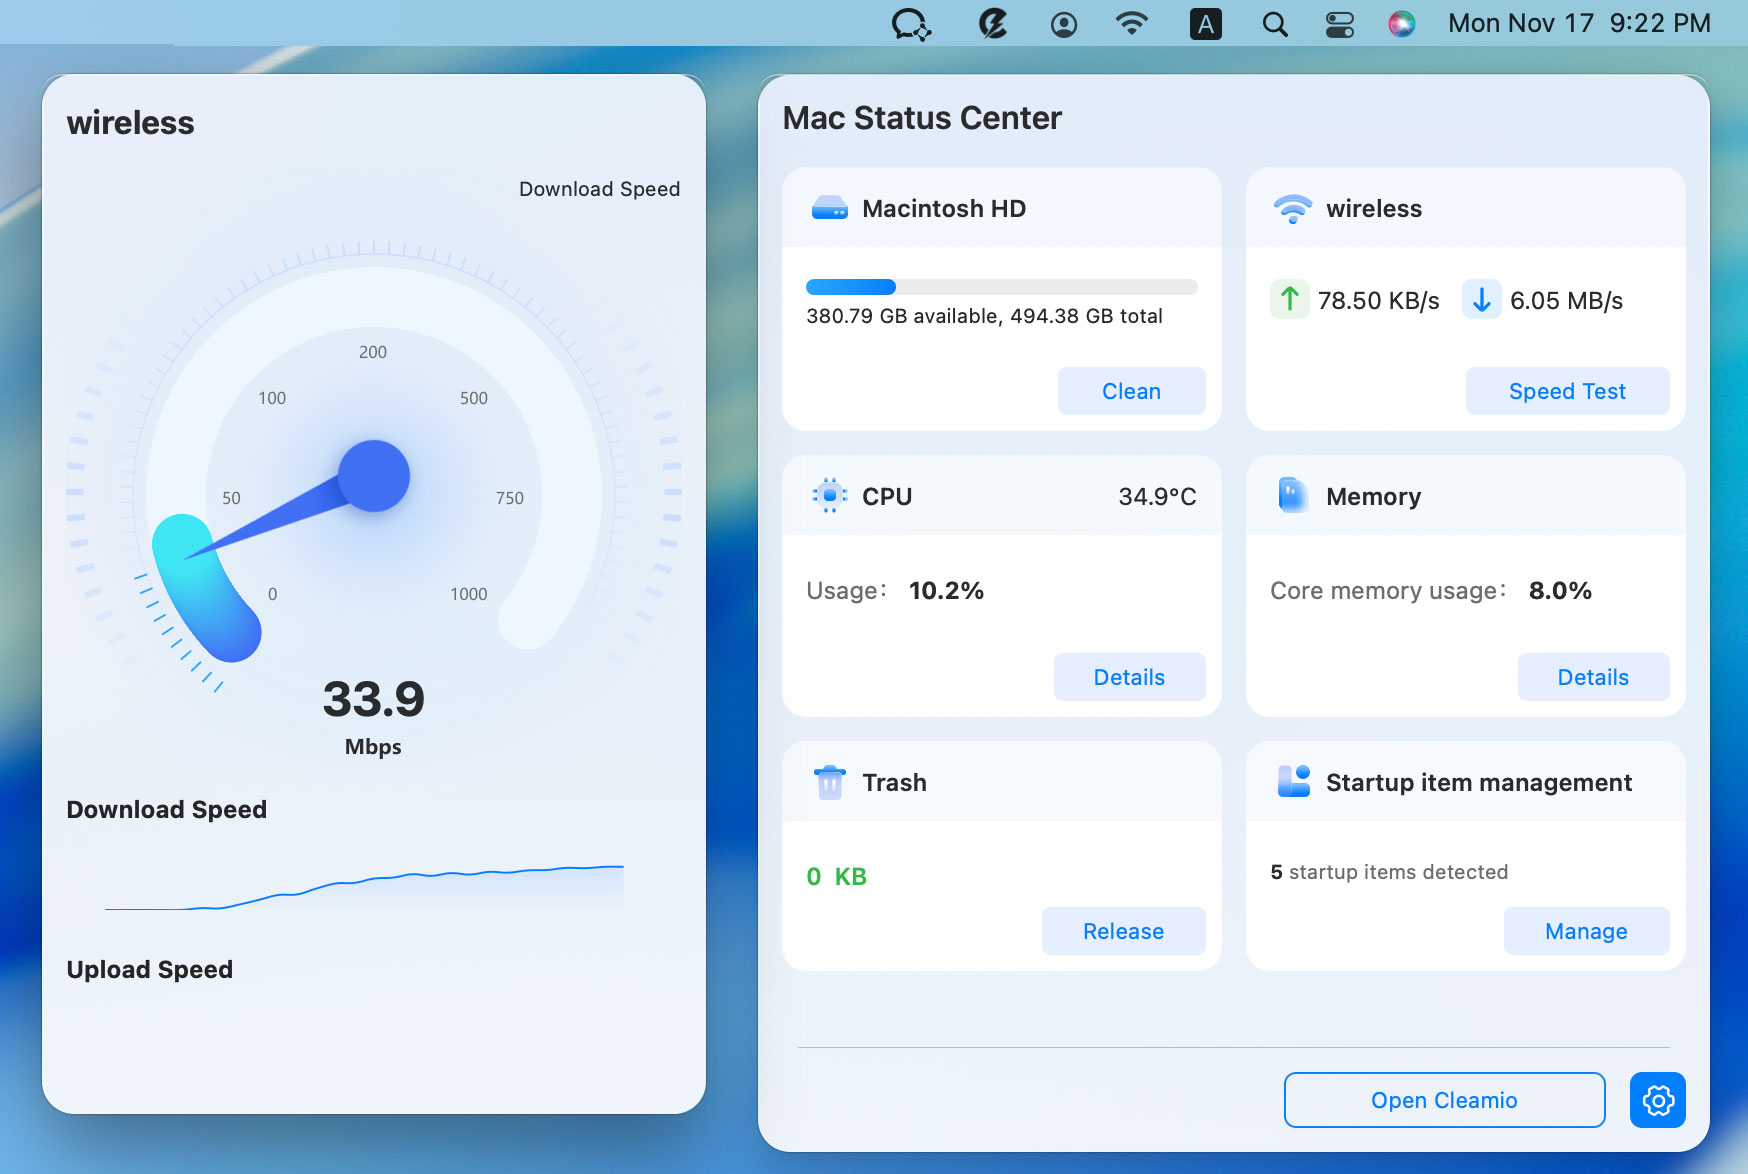Select the CPU chip icon
1748x1174 pixels.
829,495
